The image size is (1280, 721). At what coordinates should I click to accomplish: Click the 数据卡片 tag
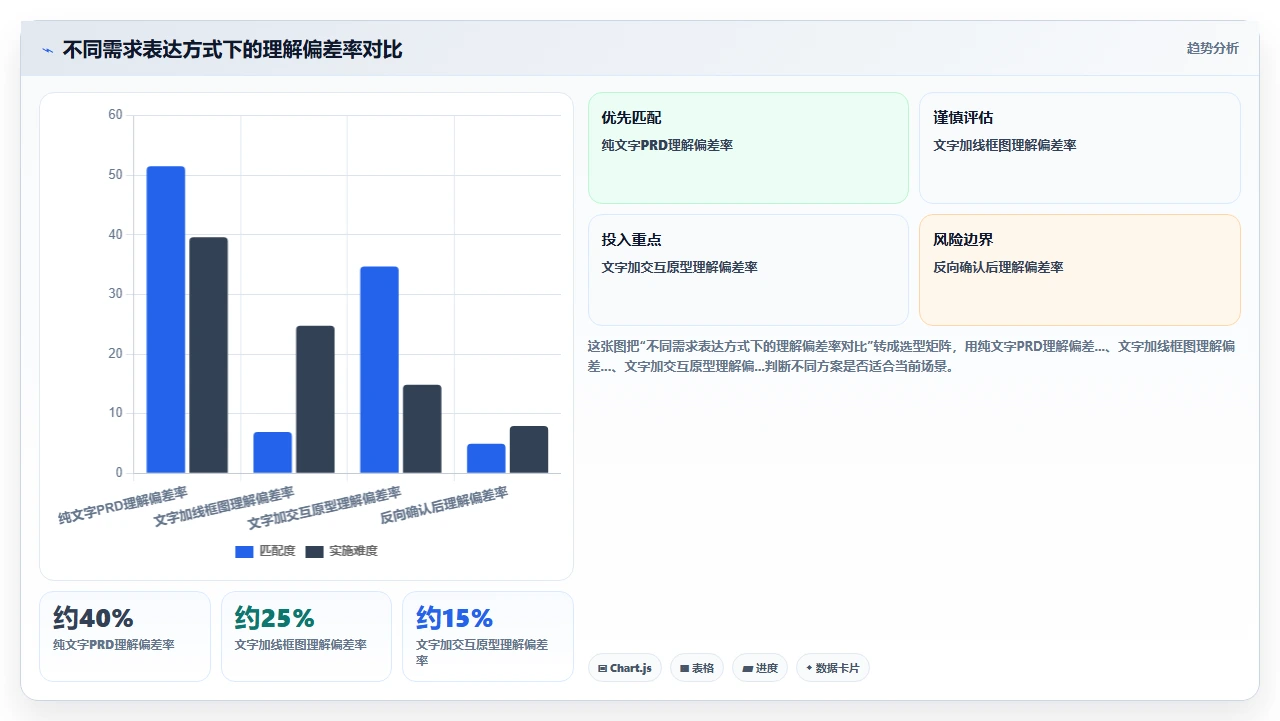(x=833, y=668)
